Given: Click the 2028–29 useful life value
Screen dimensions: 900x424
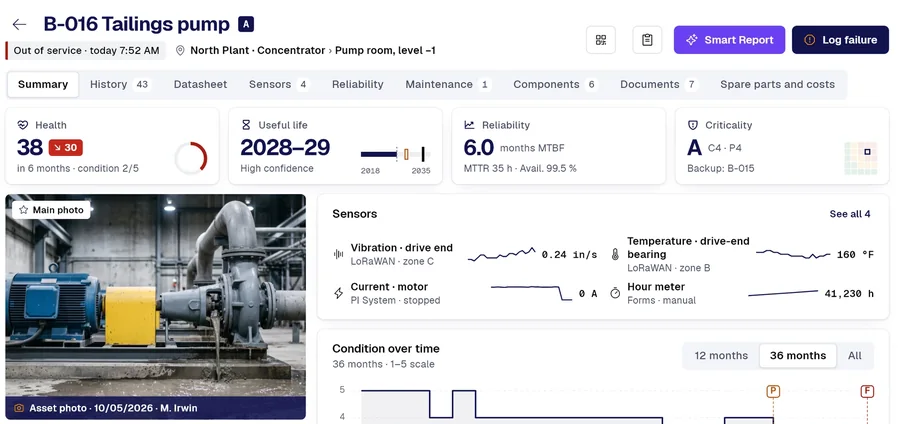Looking at the screenshot, I should click(x=285, y=147).
